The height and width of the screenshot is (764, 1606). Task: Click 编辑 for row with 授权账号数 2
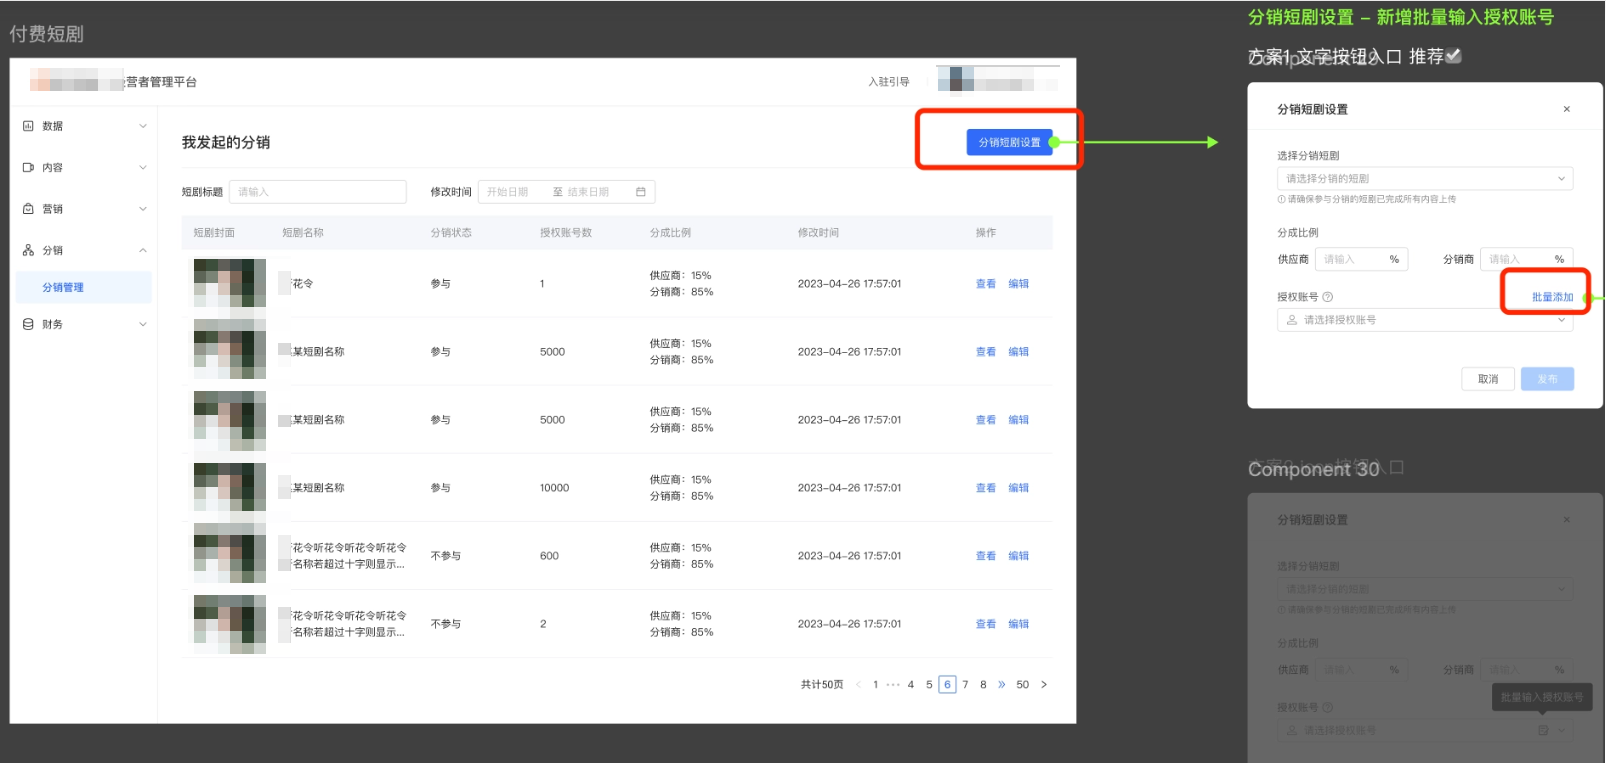pyautogui.click(x=1018, y=624)
